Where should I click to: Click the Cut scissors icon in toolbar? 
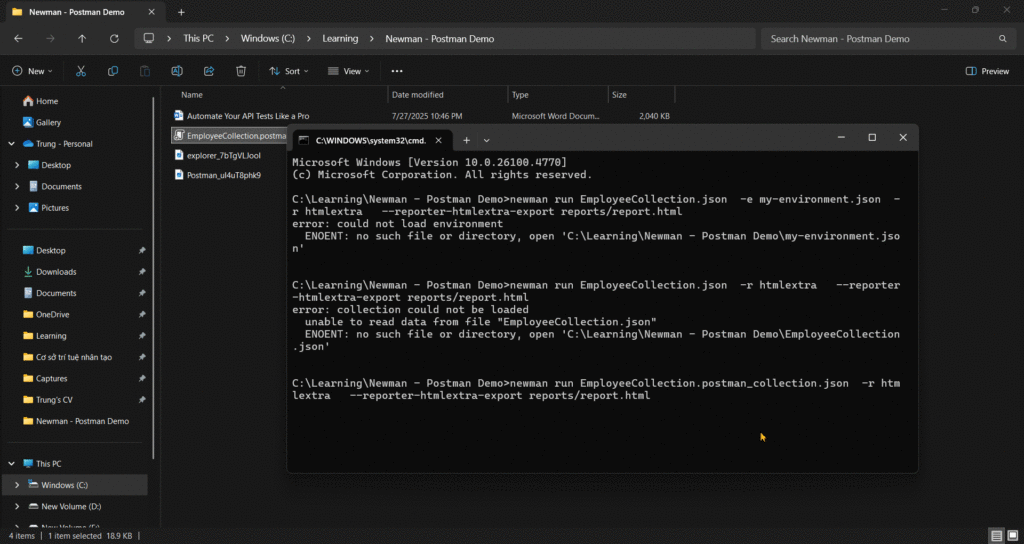click(81, 71)
